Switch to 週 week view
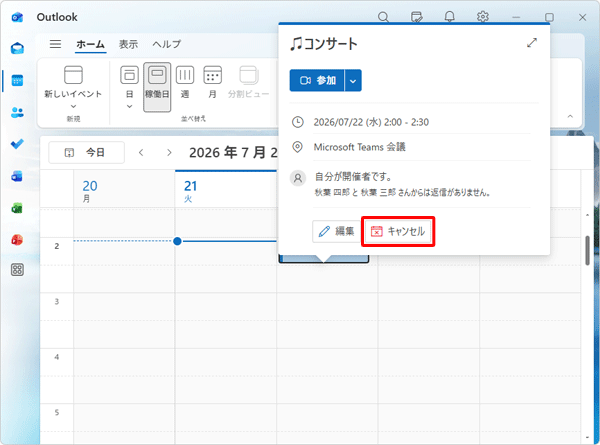The height and width of the screenshot is (445, 600). coord(185,82)
